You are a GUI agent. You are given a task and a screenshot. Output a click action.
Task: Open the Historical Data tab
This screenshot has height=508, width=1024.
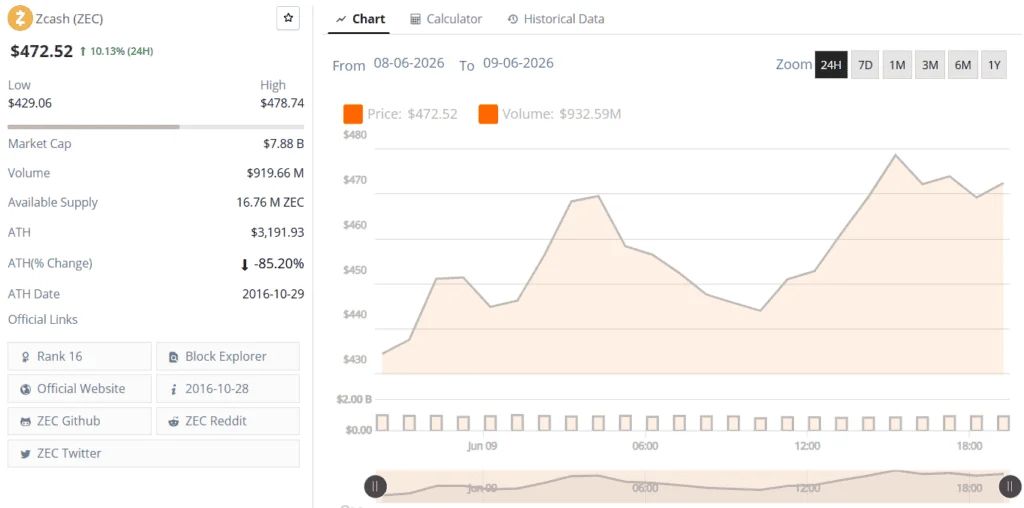(x=556, y=19)
